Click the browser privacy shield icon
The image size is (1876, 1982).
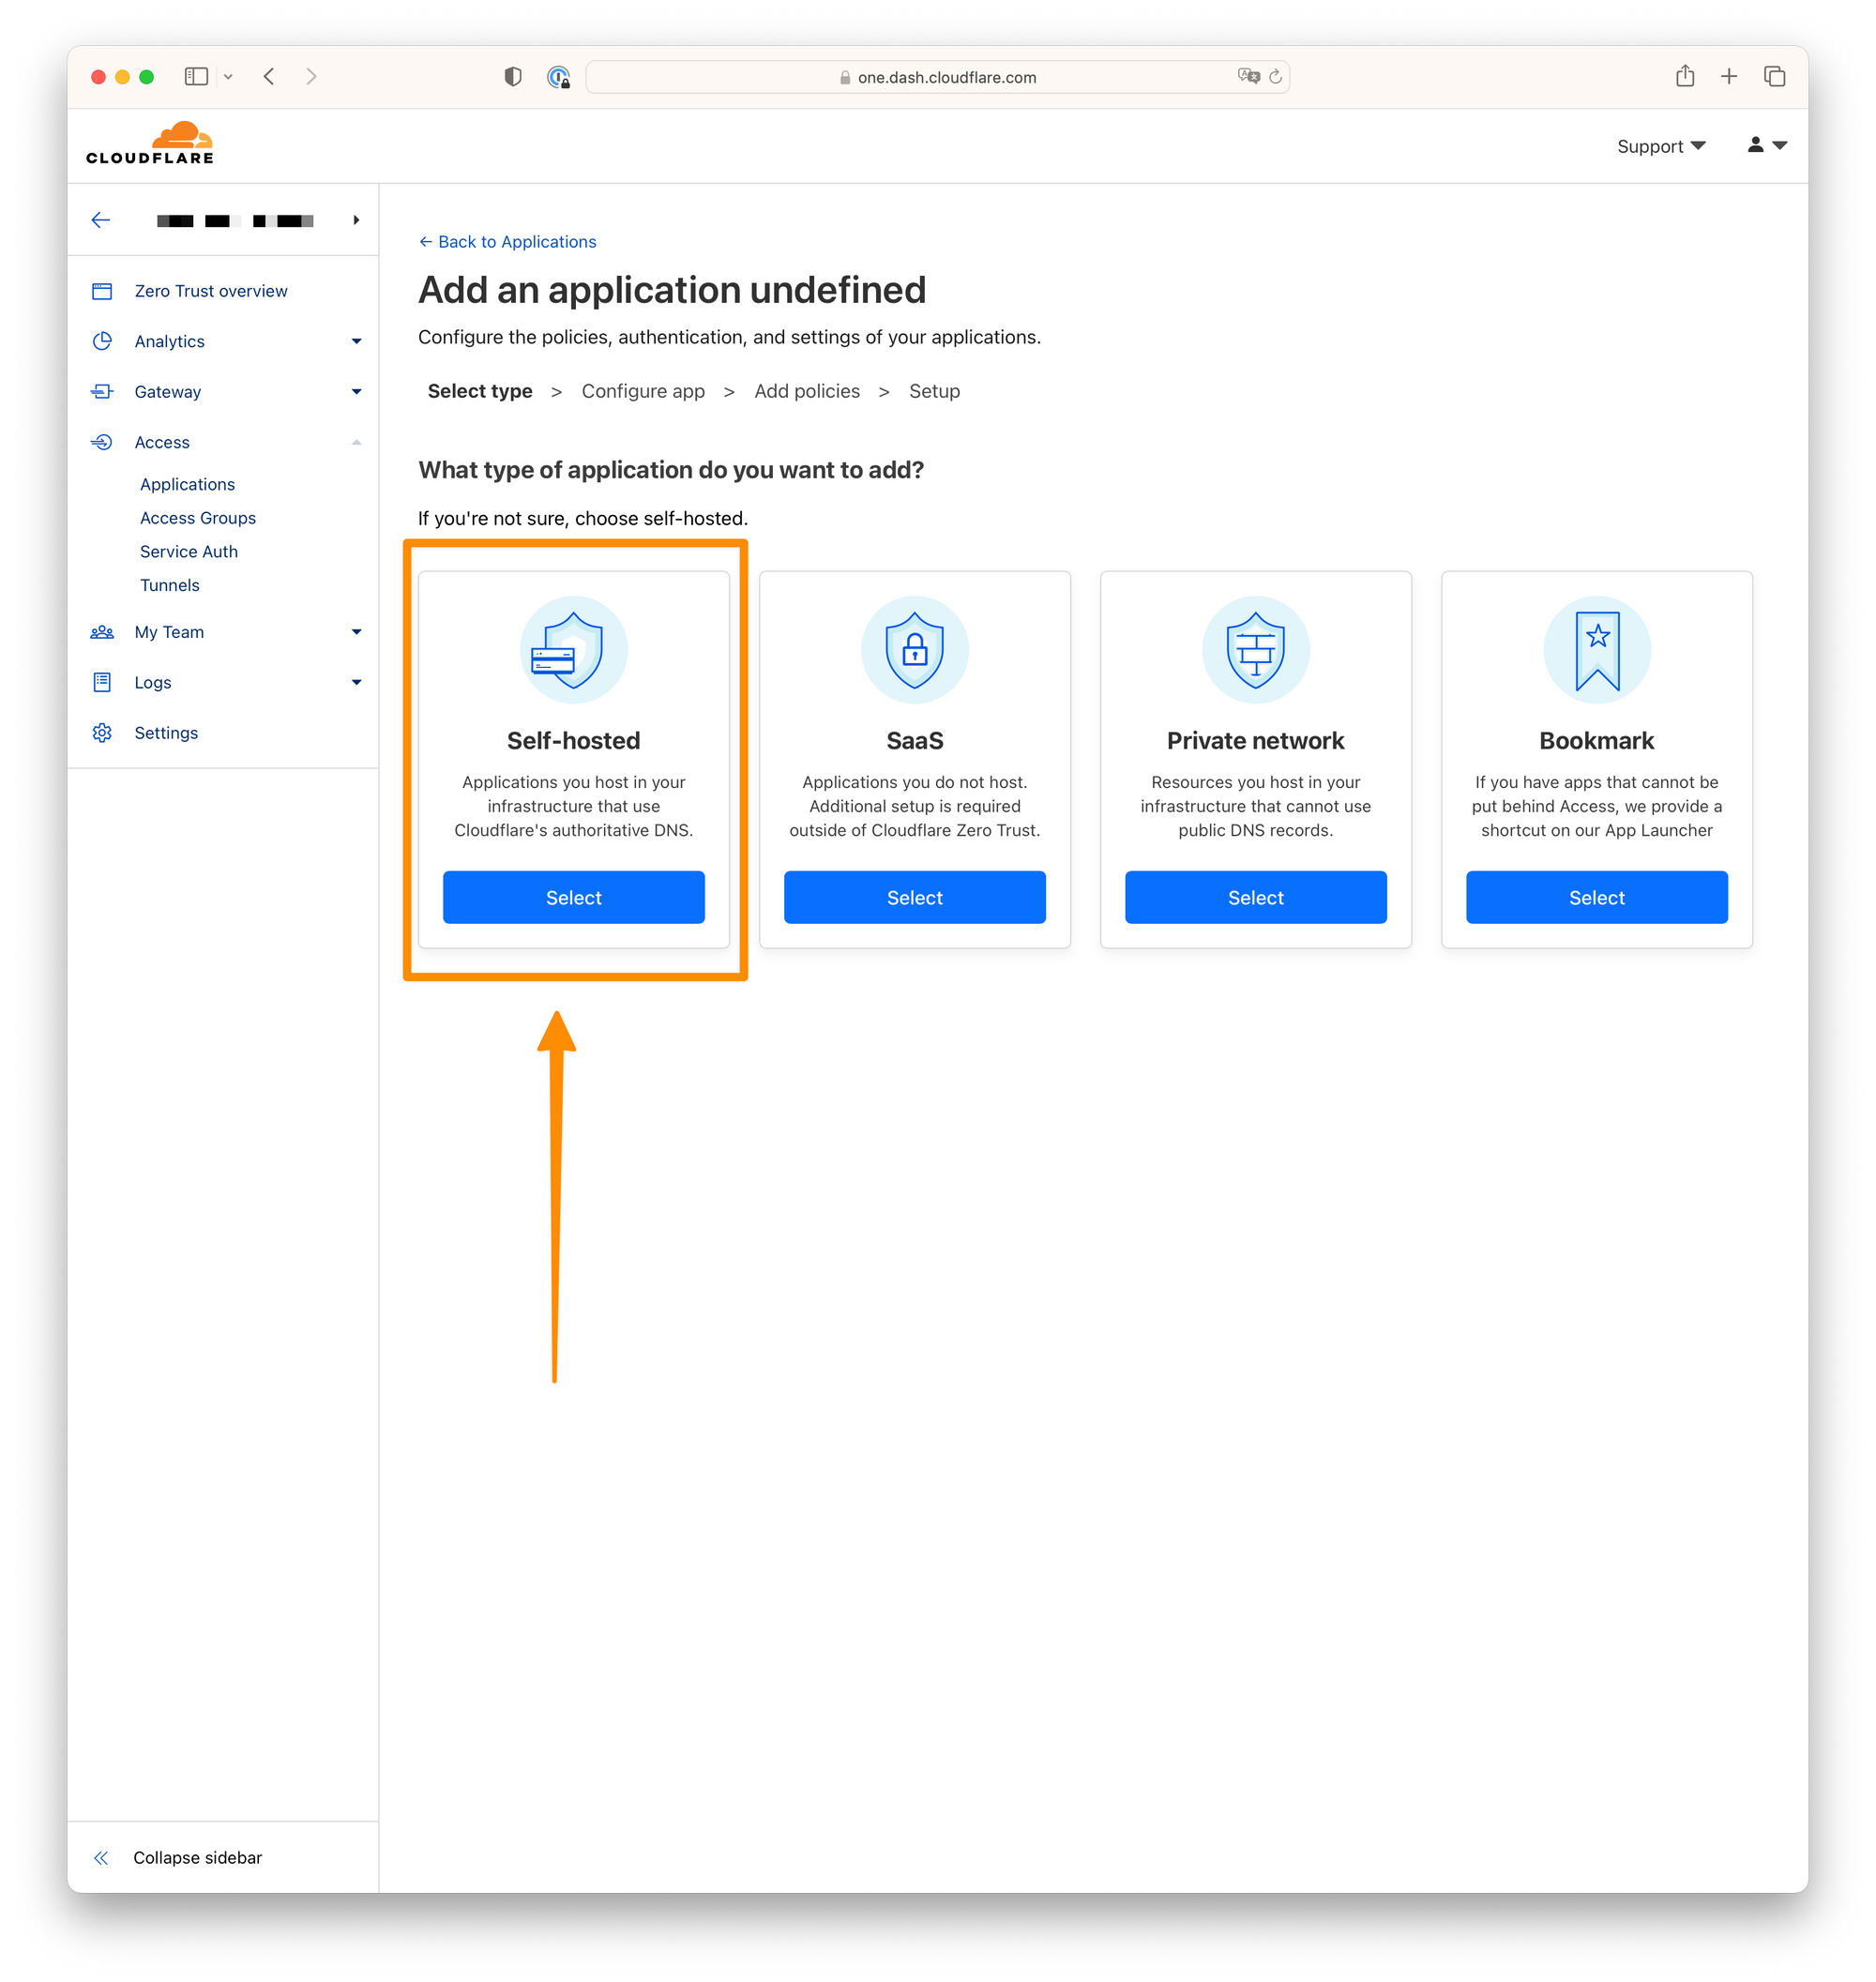[x=513, y=77]
